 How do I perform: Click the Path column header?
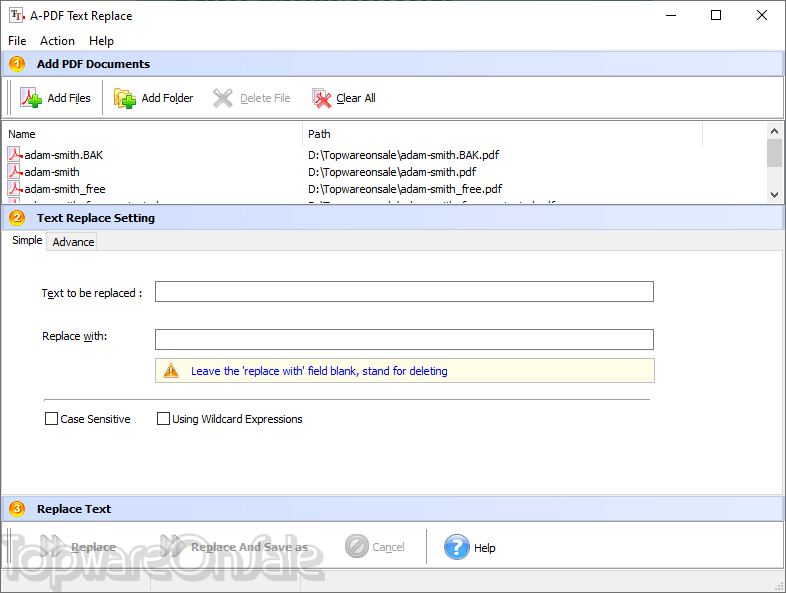[502, 134]
